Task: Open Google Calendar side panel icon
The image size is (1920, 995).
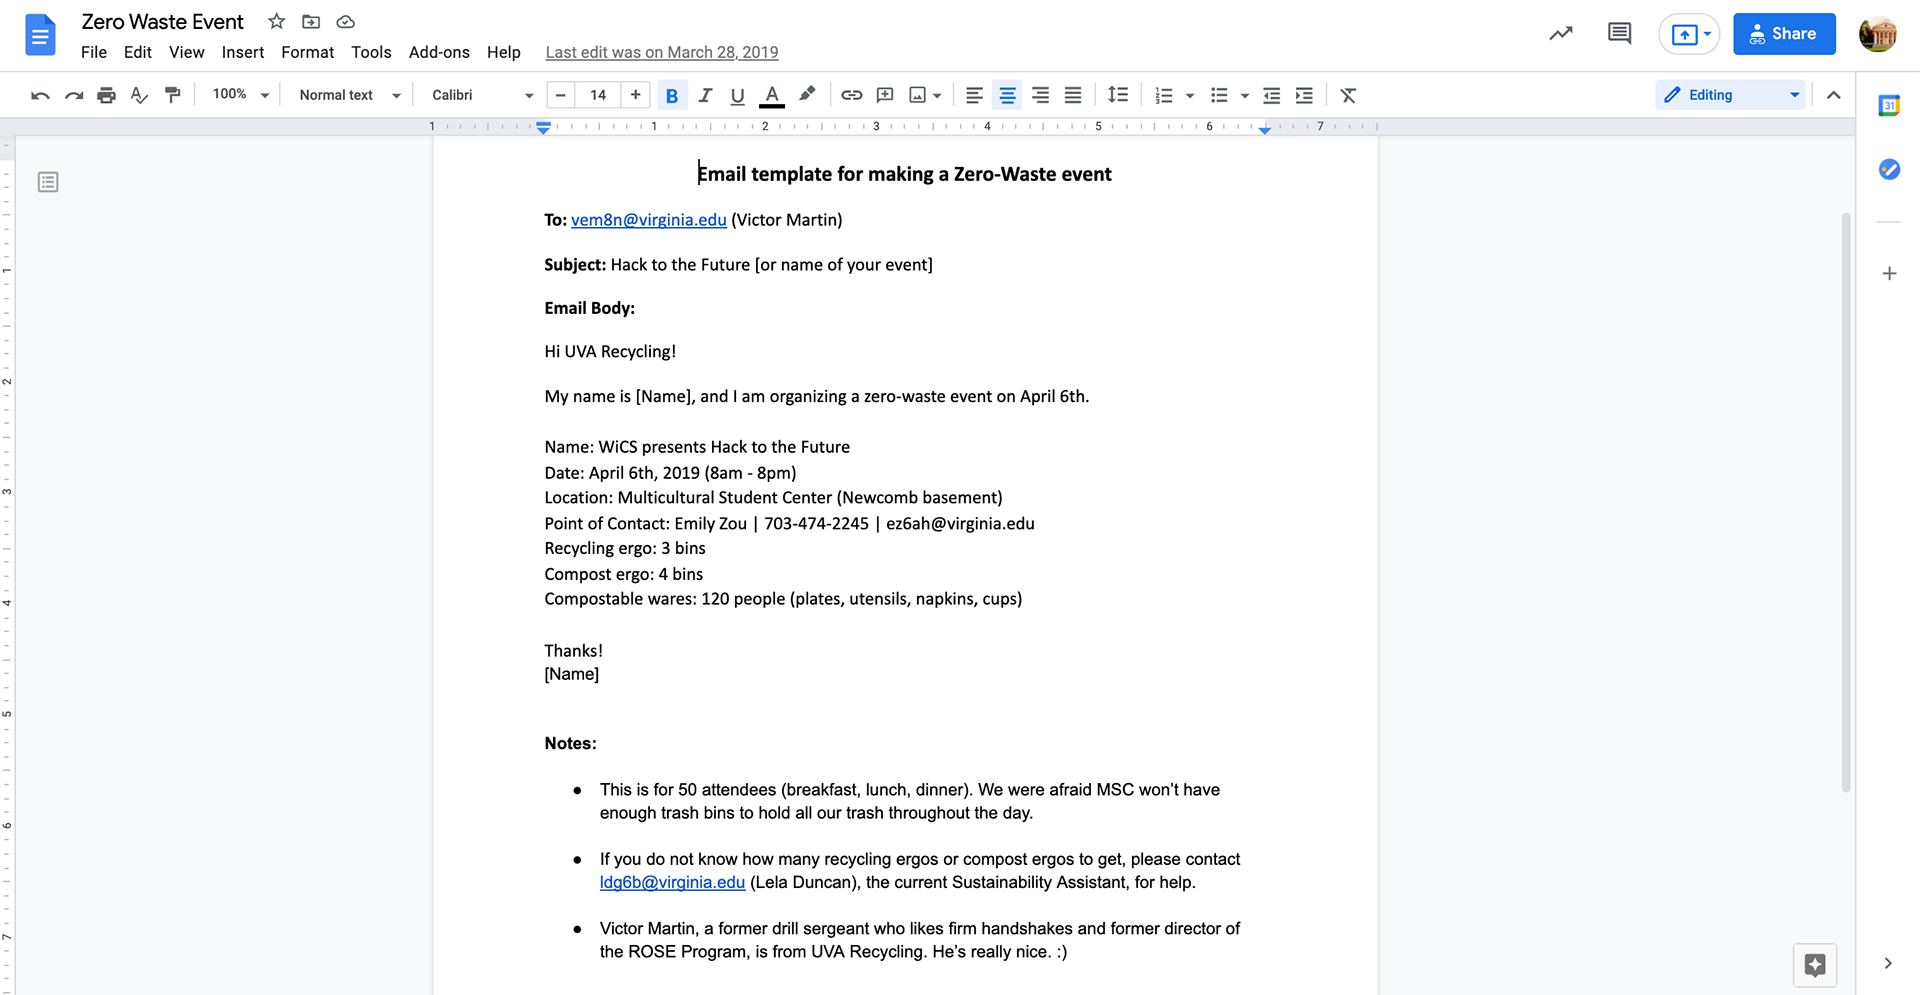Action: pos(1889,106)
